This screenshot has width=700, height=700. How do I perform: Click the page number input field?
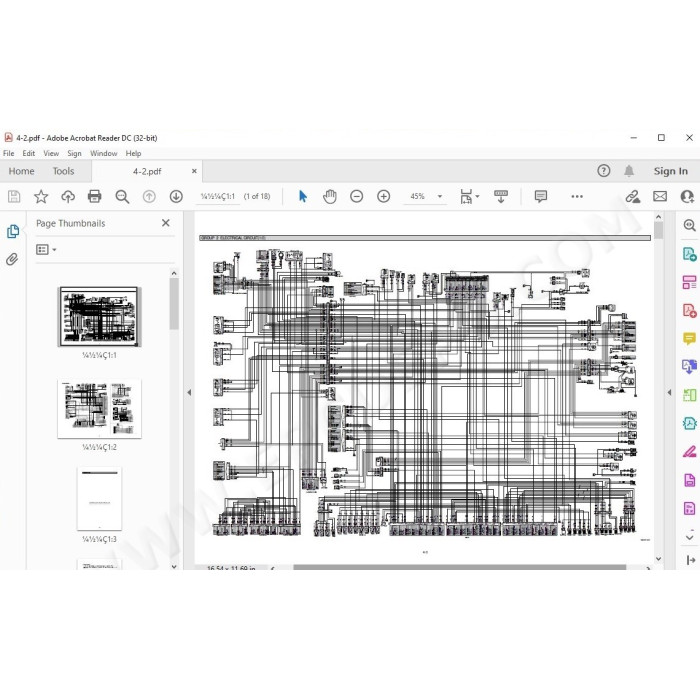point(218,196)
